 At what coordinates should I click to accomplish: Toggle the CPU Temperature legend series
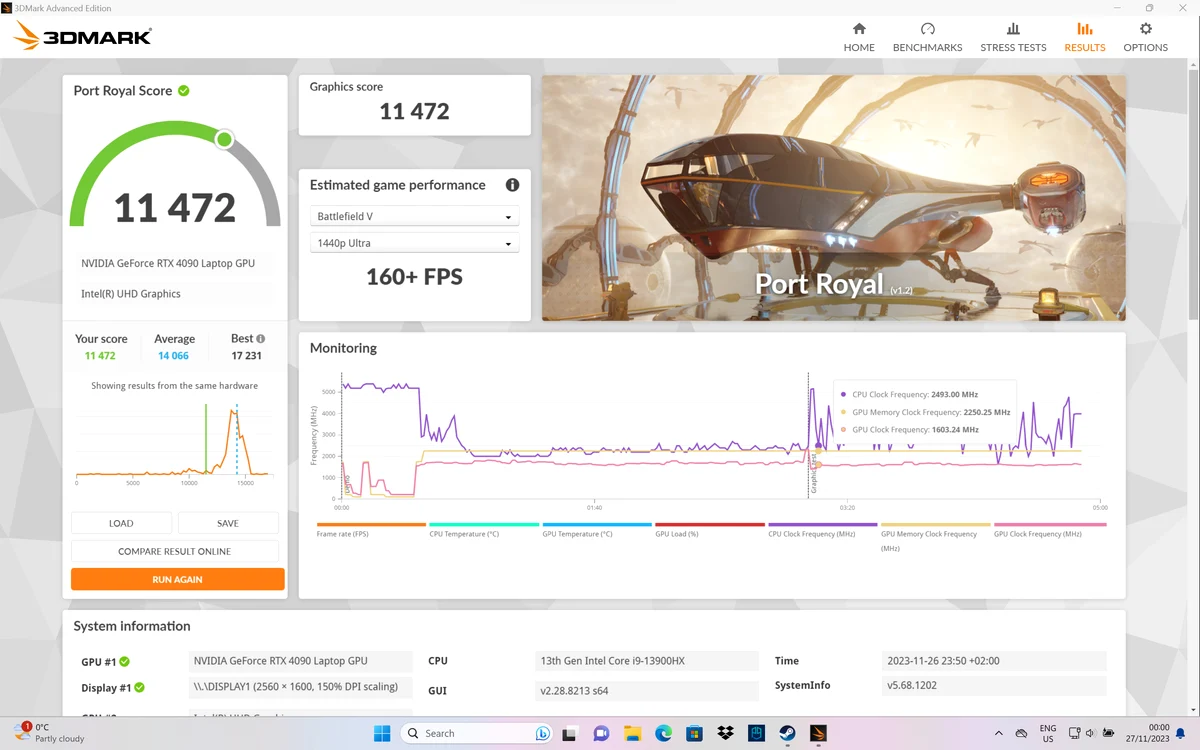(484, 529)
